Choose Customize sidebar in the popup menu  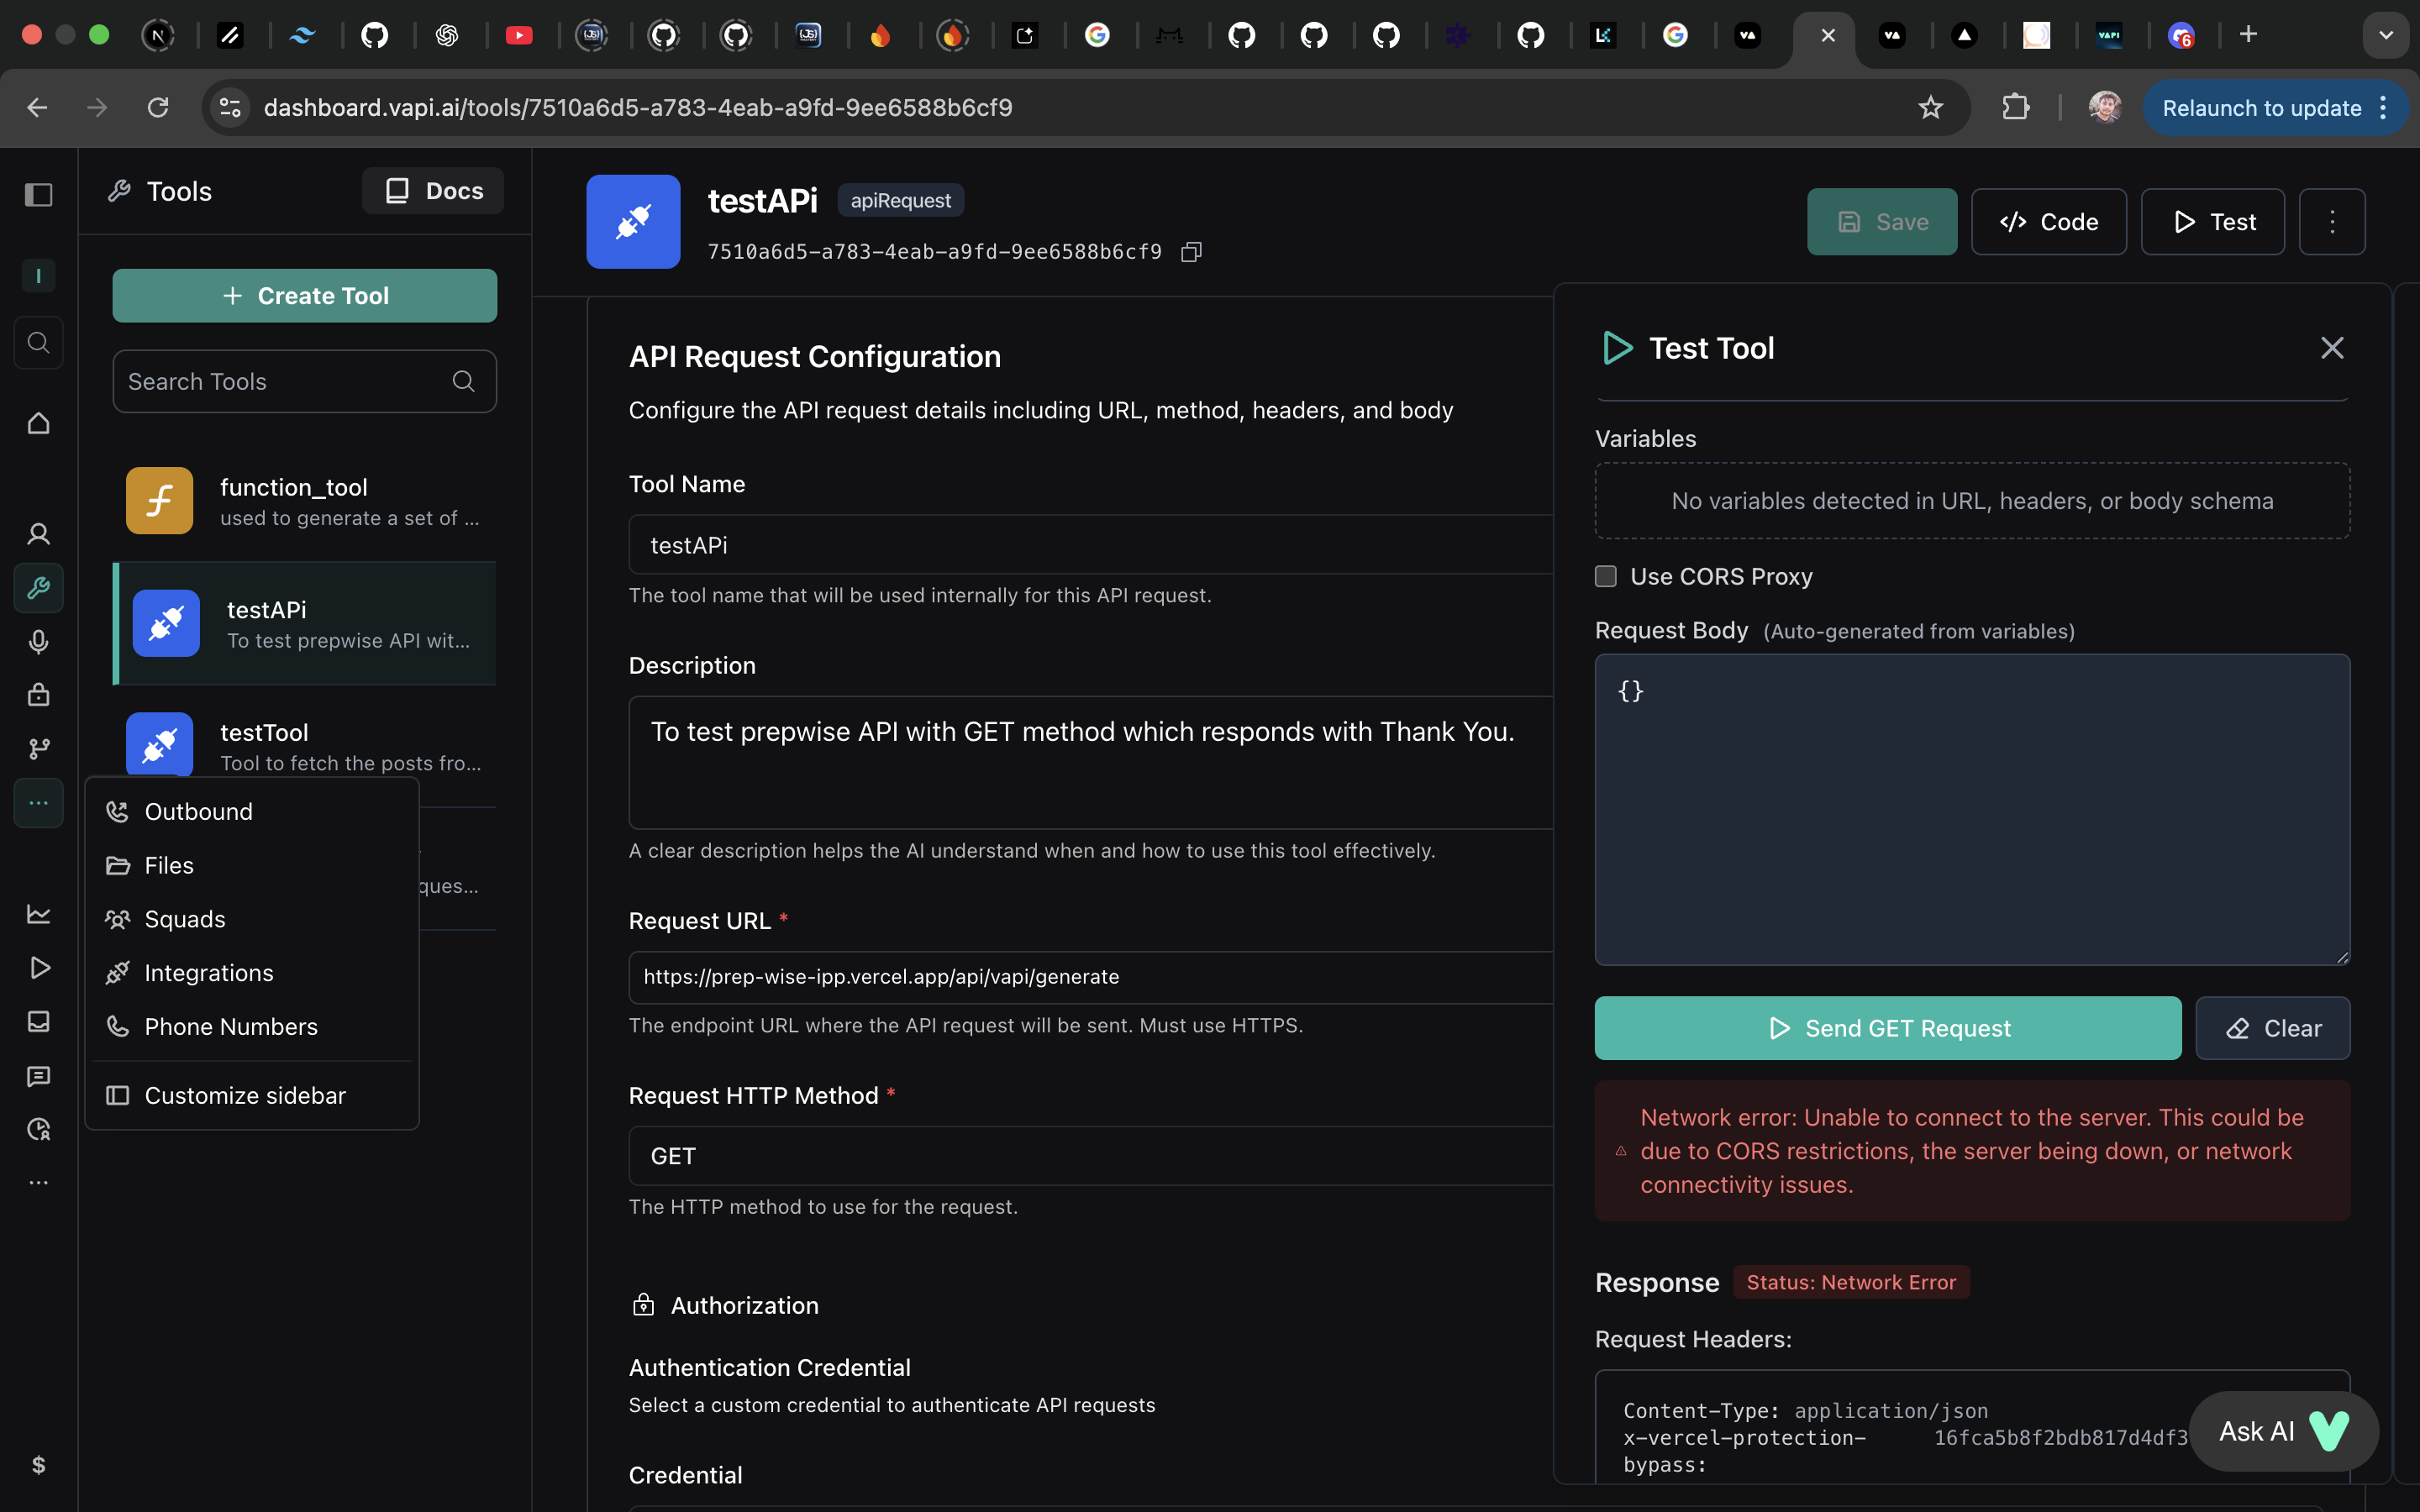pos(252,1095)
